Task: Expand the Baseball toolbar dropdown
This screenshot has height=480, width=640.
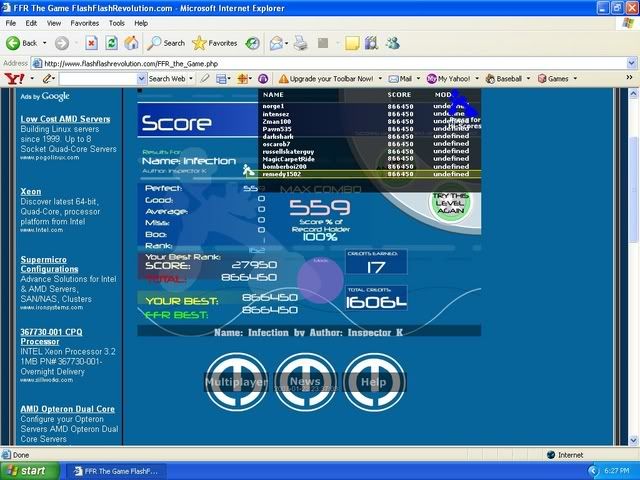Action: 529,78
